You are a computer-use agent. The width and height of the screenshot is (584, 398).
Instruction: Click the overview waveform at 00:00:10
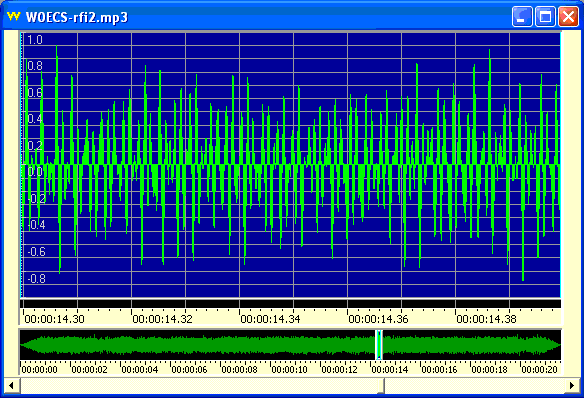pos(270,345)
